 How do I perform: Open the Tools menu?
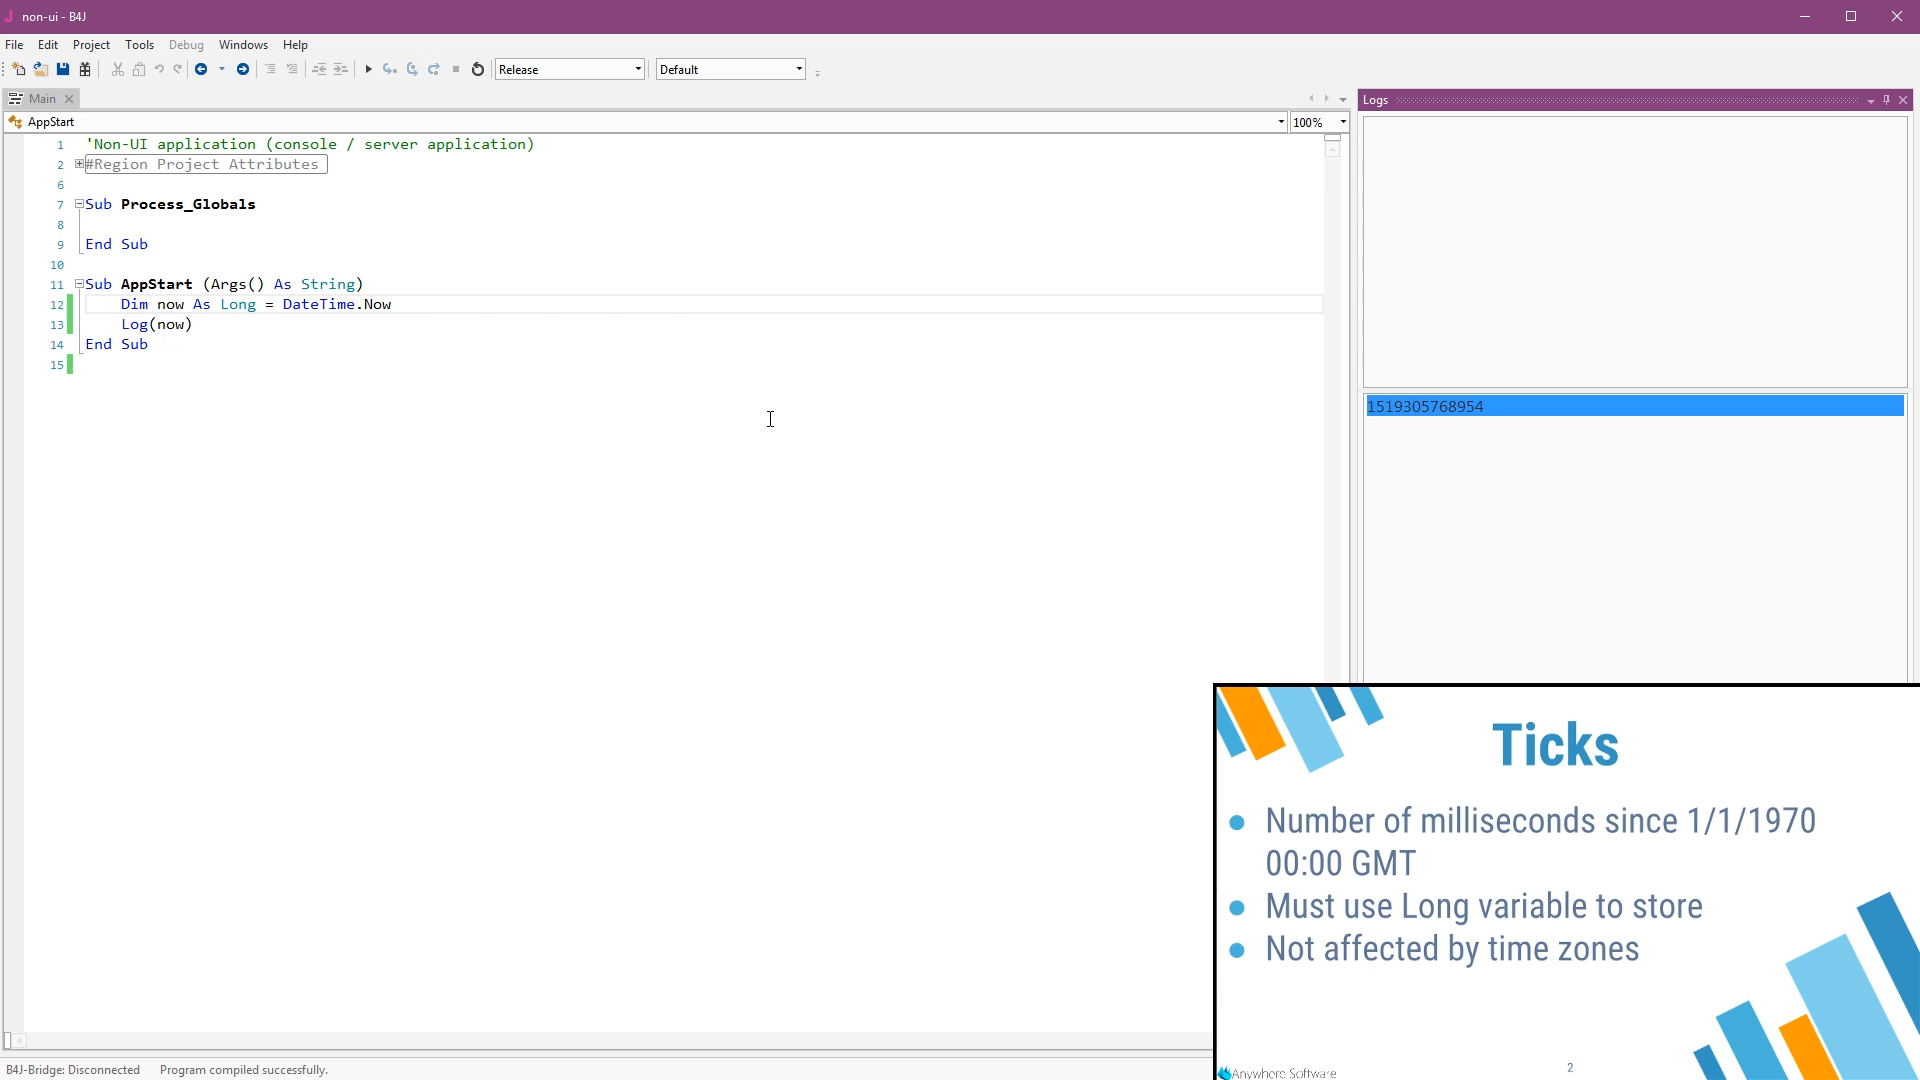click(139, 45)
